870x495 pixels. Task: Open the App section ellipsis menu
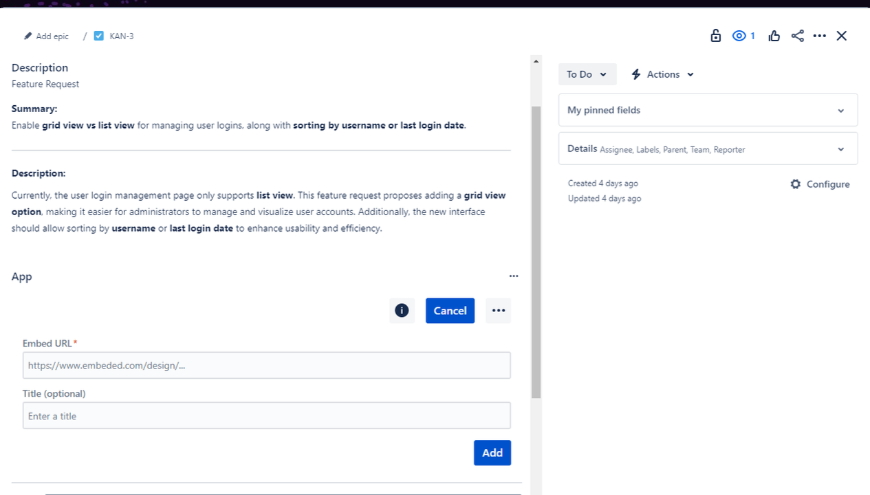click(x=514, y=276)
